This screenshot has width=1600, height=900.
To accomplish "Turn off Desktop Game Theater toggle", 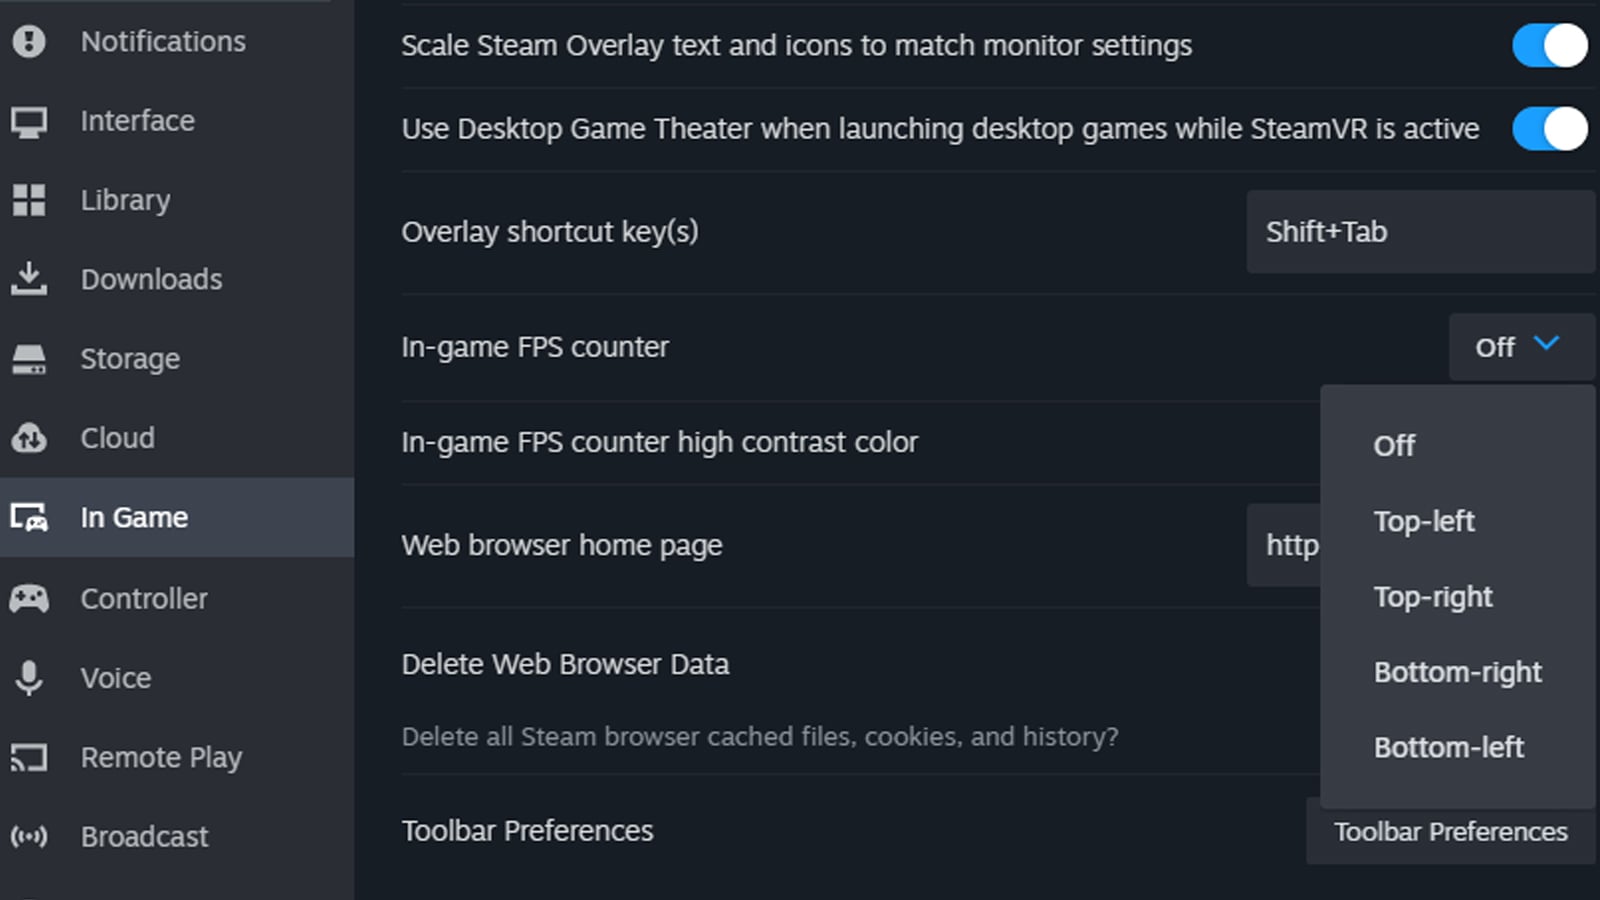I will pos(1547,128).
